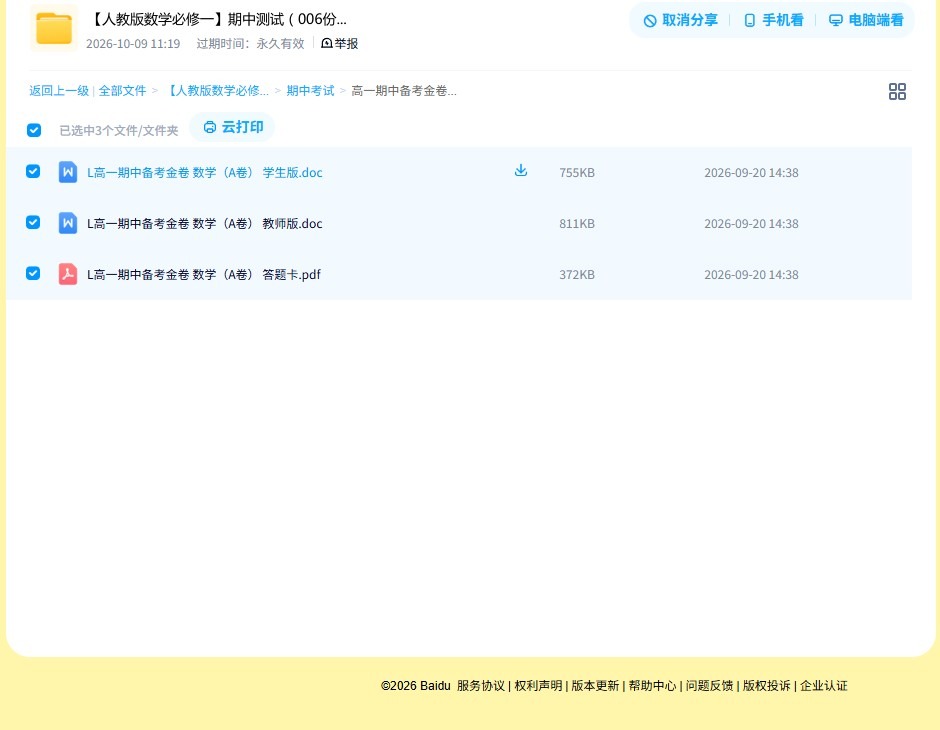
Task: Open 企业认证 footer link
Action: pos(824,686)
